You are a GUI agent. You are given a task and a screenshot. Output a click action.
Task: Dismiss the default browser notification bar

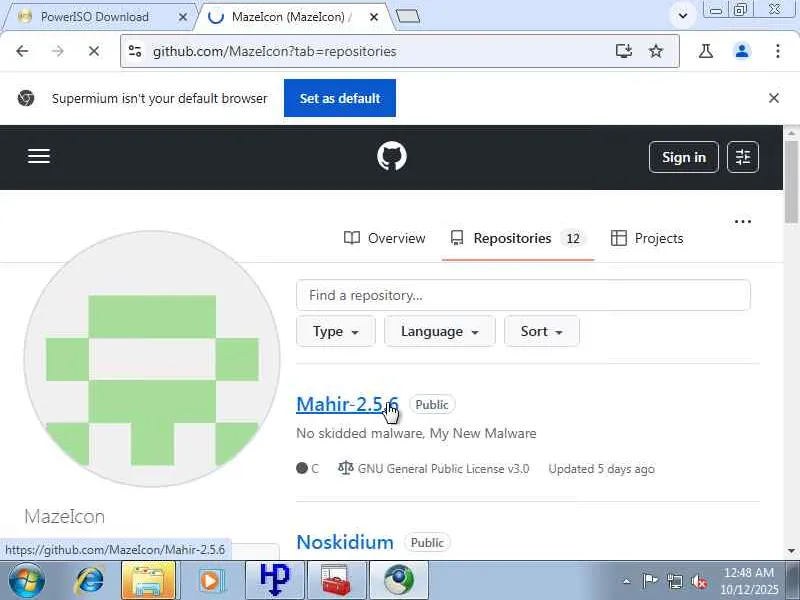pos(773,98)
